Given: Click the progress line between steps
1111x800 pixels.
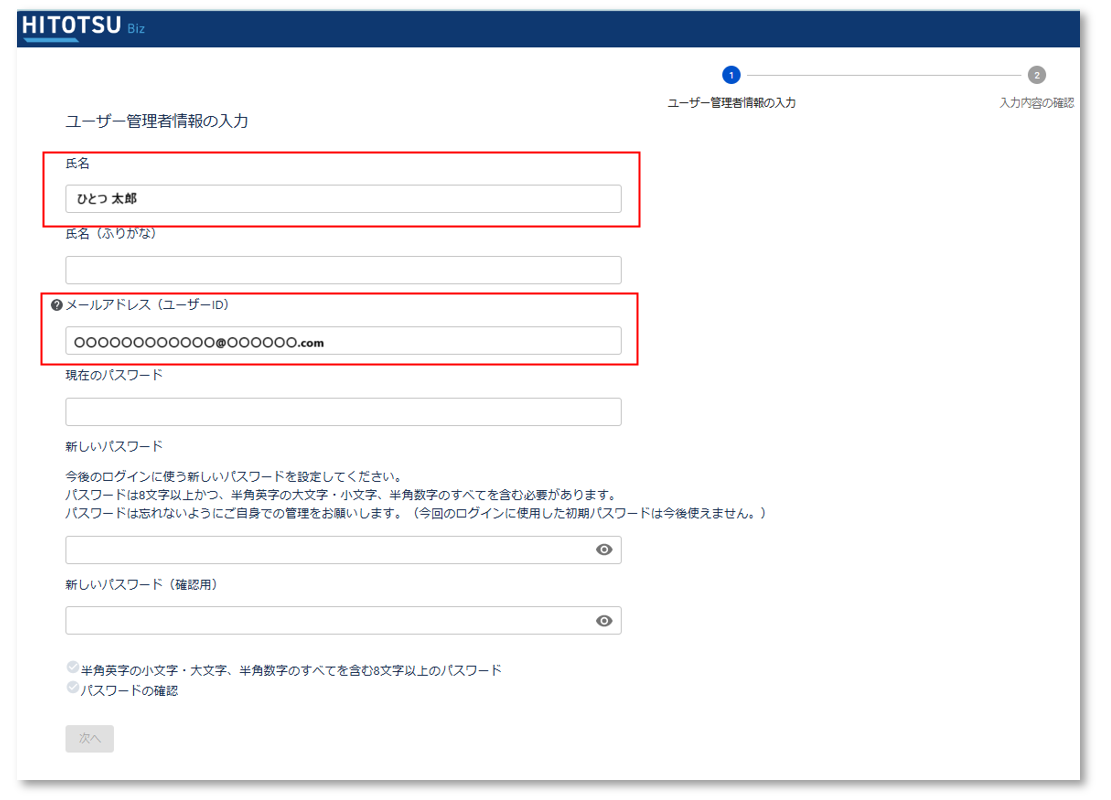Looking at the screenshot, I should [x=883, y=75].
